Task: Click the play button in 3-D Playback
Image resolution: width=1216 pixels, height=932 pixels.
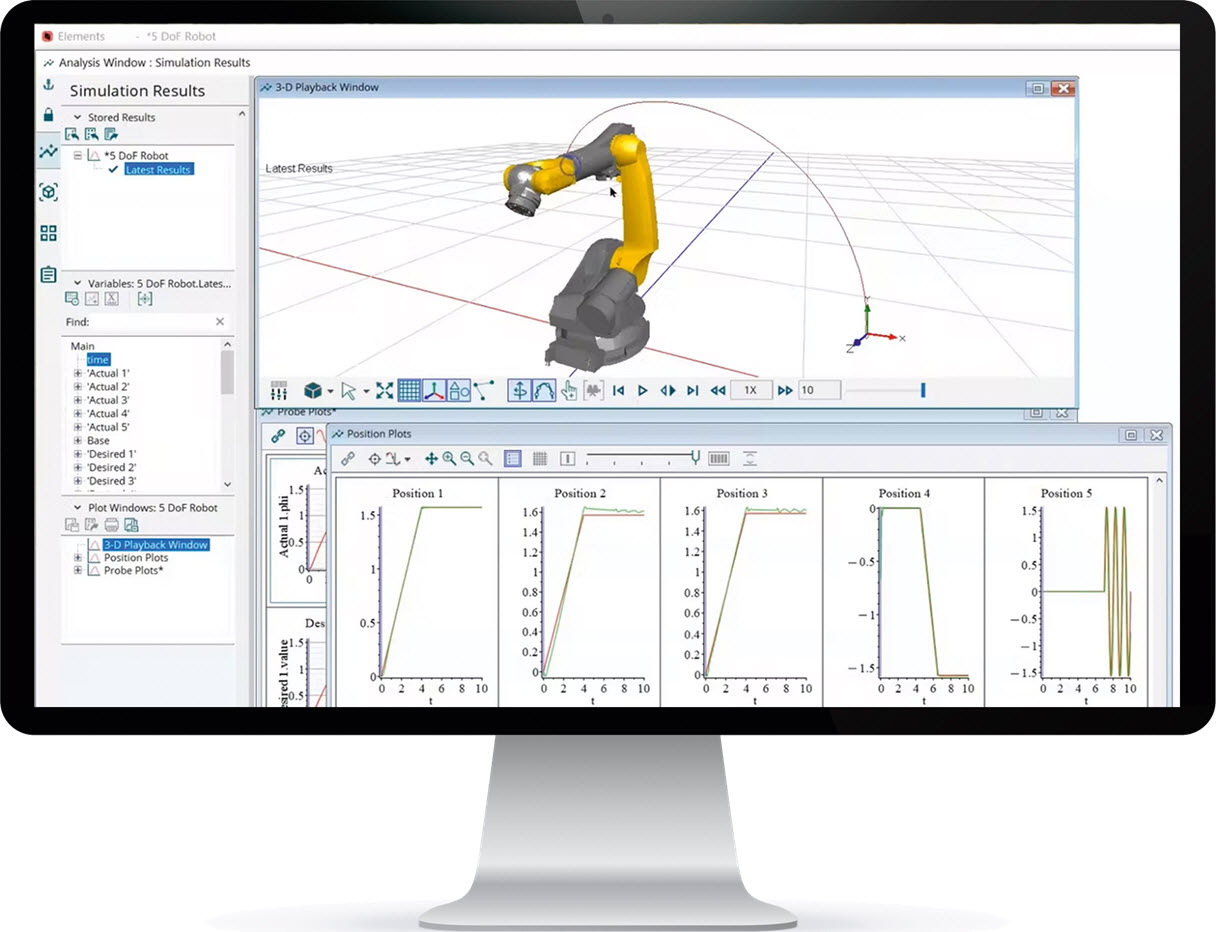Action: click(643, 391)
